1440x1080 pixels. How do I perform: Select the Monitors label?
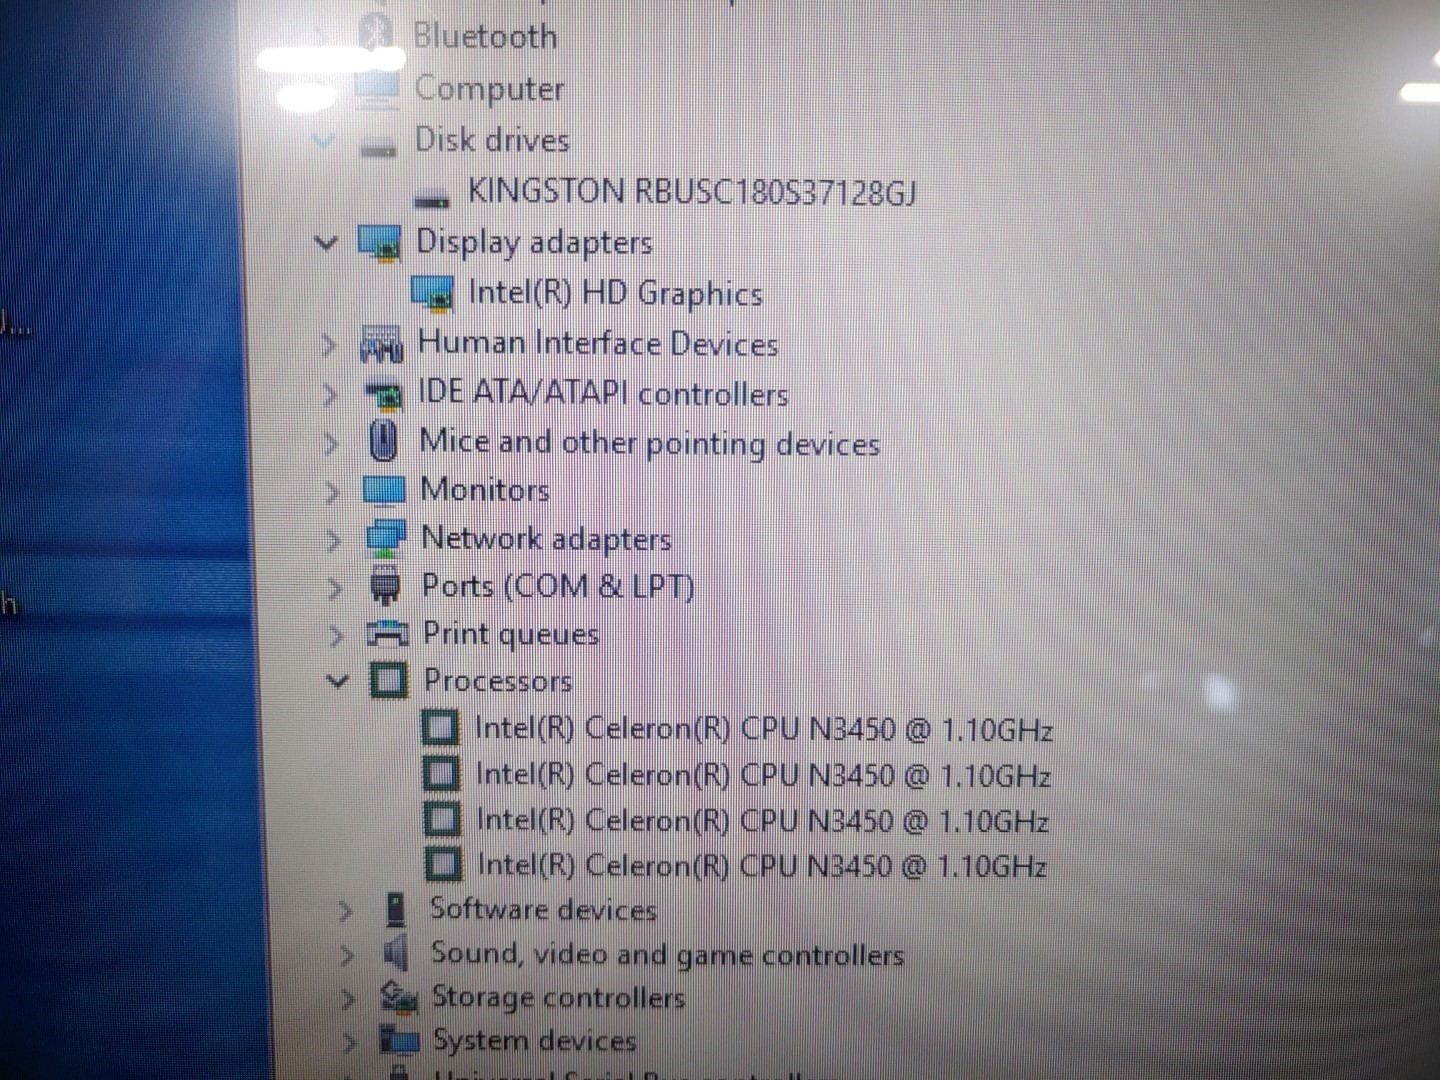(486, 490)
